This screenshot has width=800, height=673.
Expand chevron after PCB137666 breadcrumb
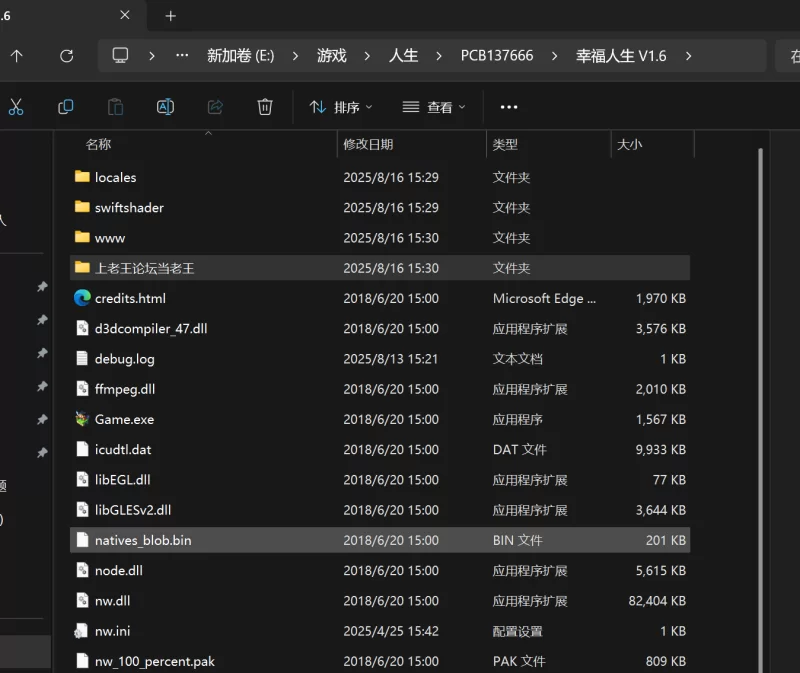[x=555, y=56]
